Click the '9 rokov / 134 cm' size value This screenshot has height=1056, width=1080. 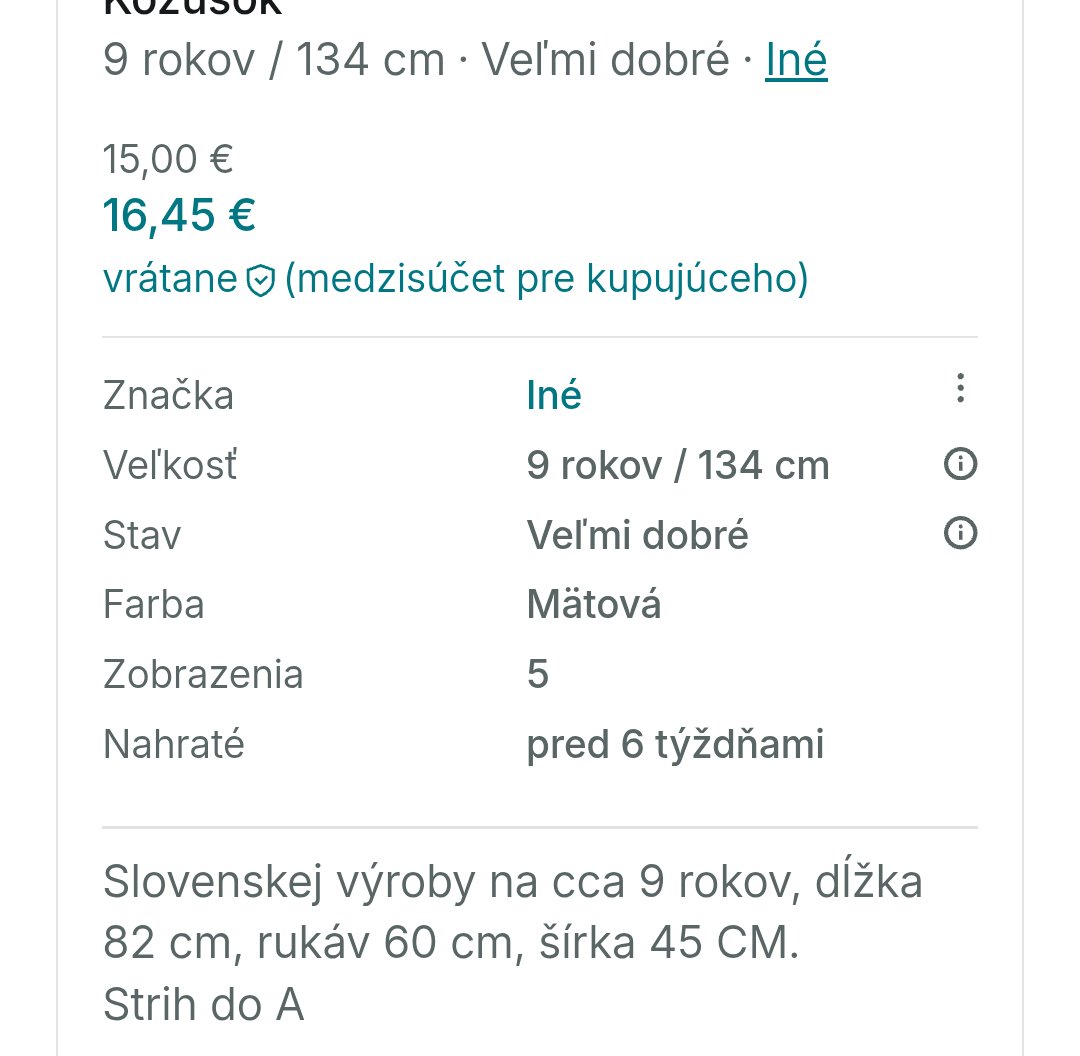(x=677, y=466)
